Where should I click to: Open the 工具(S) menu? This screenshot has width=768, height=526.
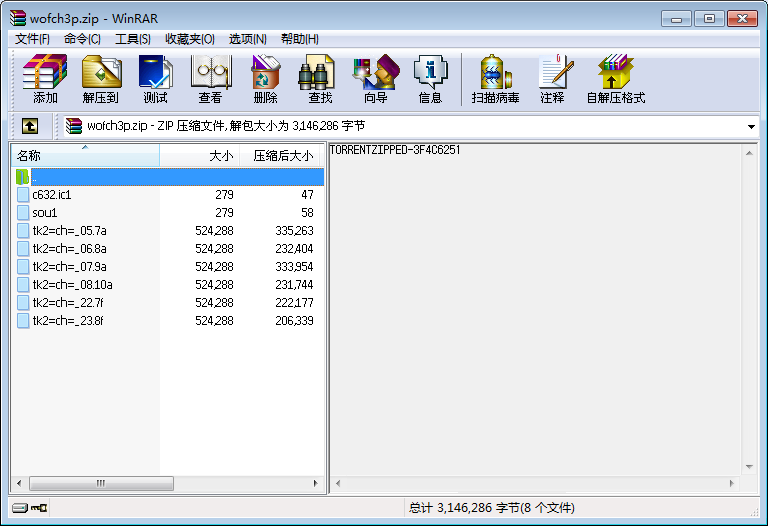(x=132, y=39)
